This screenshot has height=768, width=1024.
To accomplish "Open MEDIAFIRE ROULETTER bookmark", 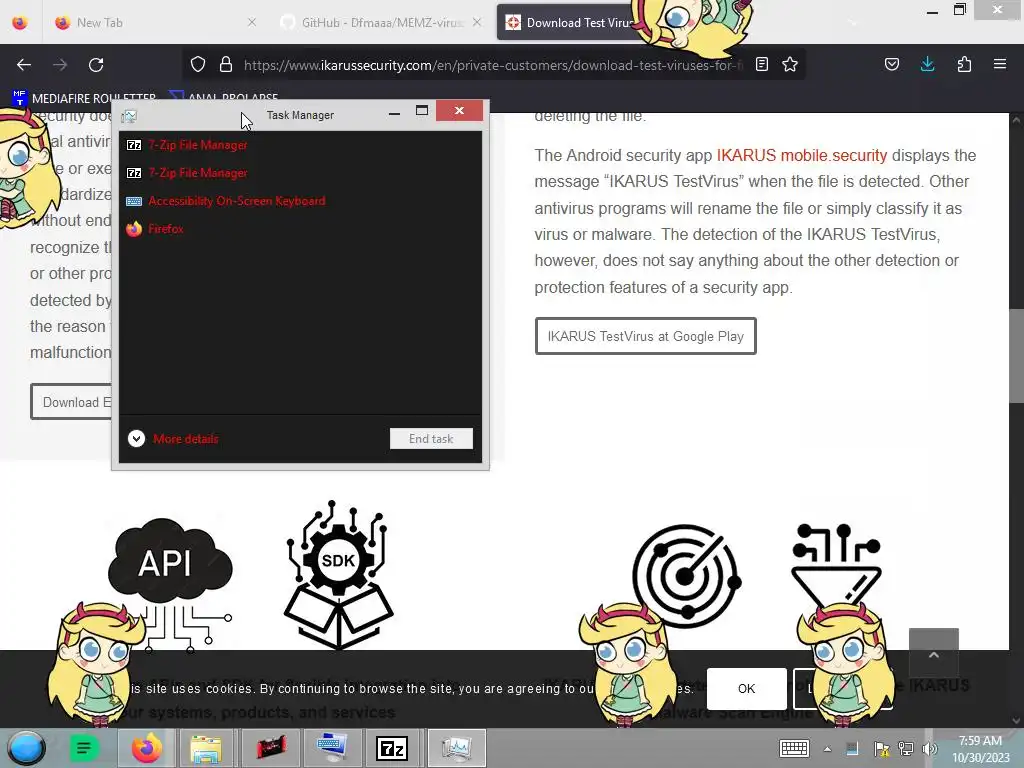I will pyautogui.click(x=84, y=98).
